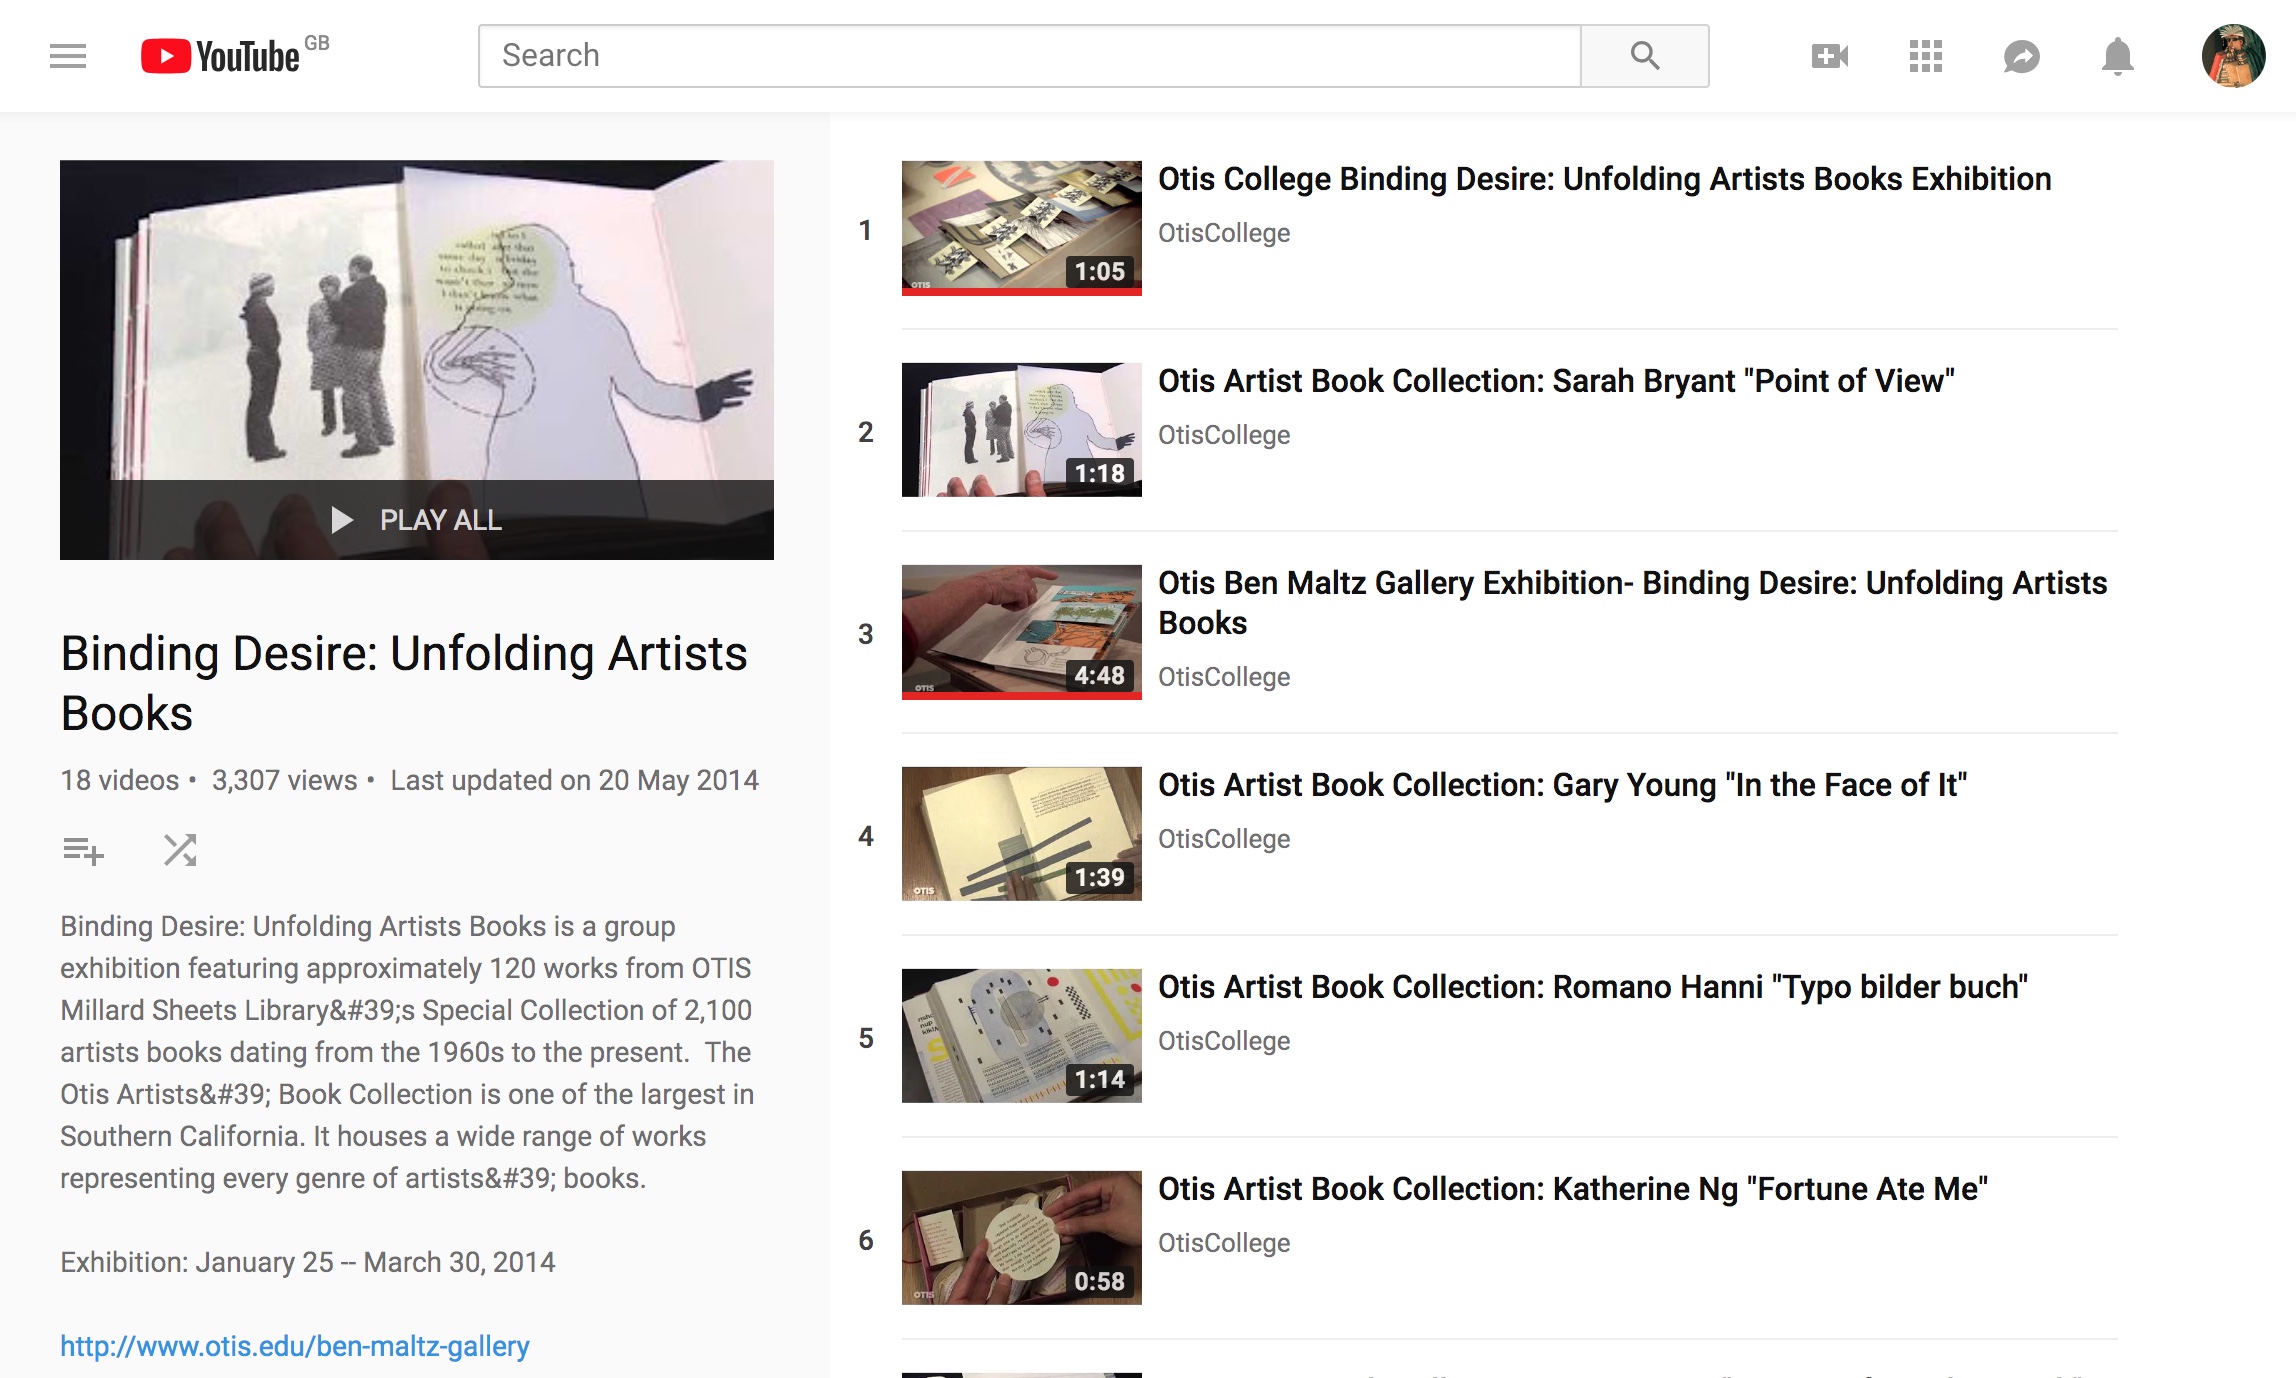Open Sarah Bryant "Point of View" video title
The width and height of the screenshot is (2296, 1378).
click(x=1555, y=381)
